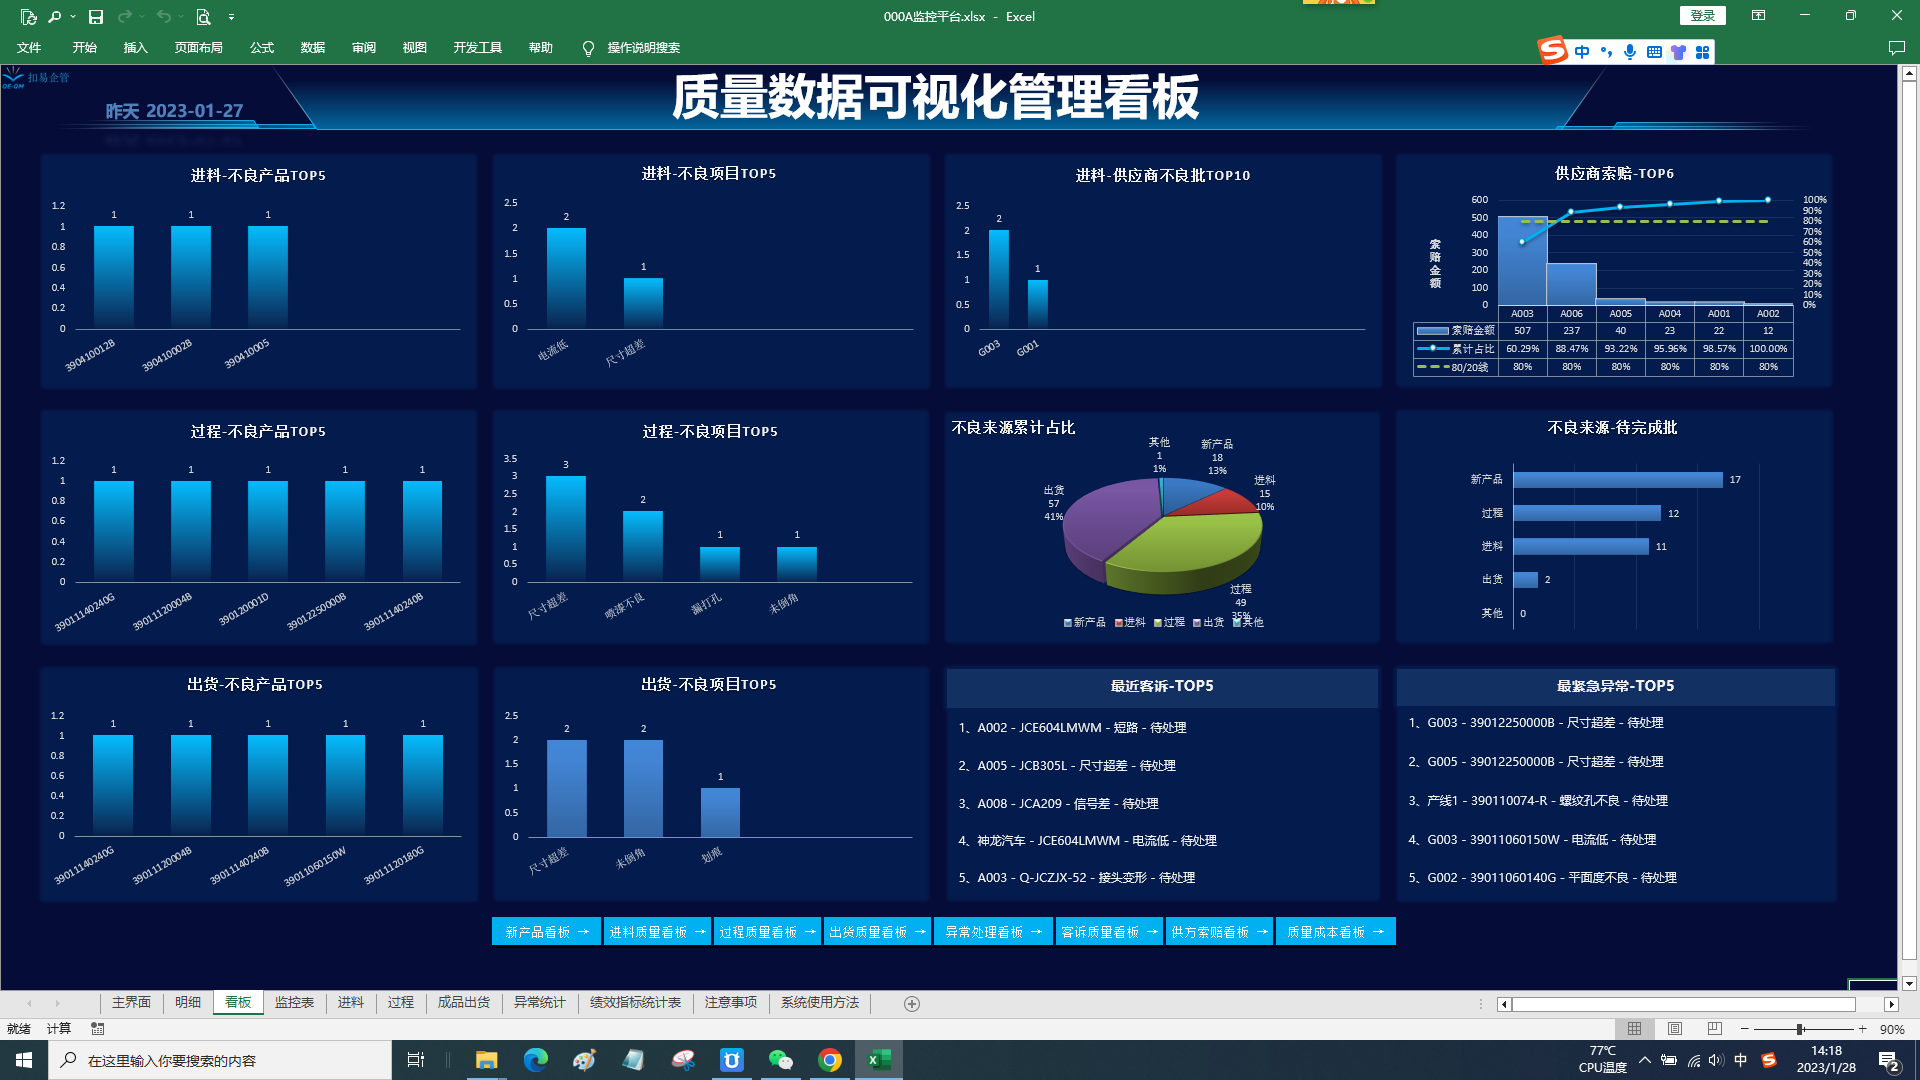The height and width of the screenshot is (1080, 1920).
Task: Open Google Chrome from the taskbar
Action: click(829, 1060)
